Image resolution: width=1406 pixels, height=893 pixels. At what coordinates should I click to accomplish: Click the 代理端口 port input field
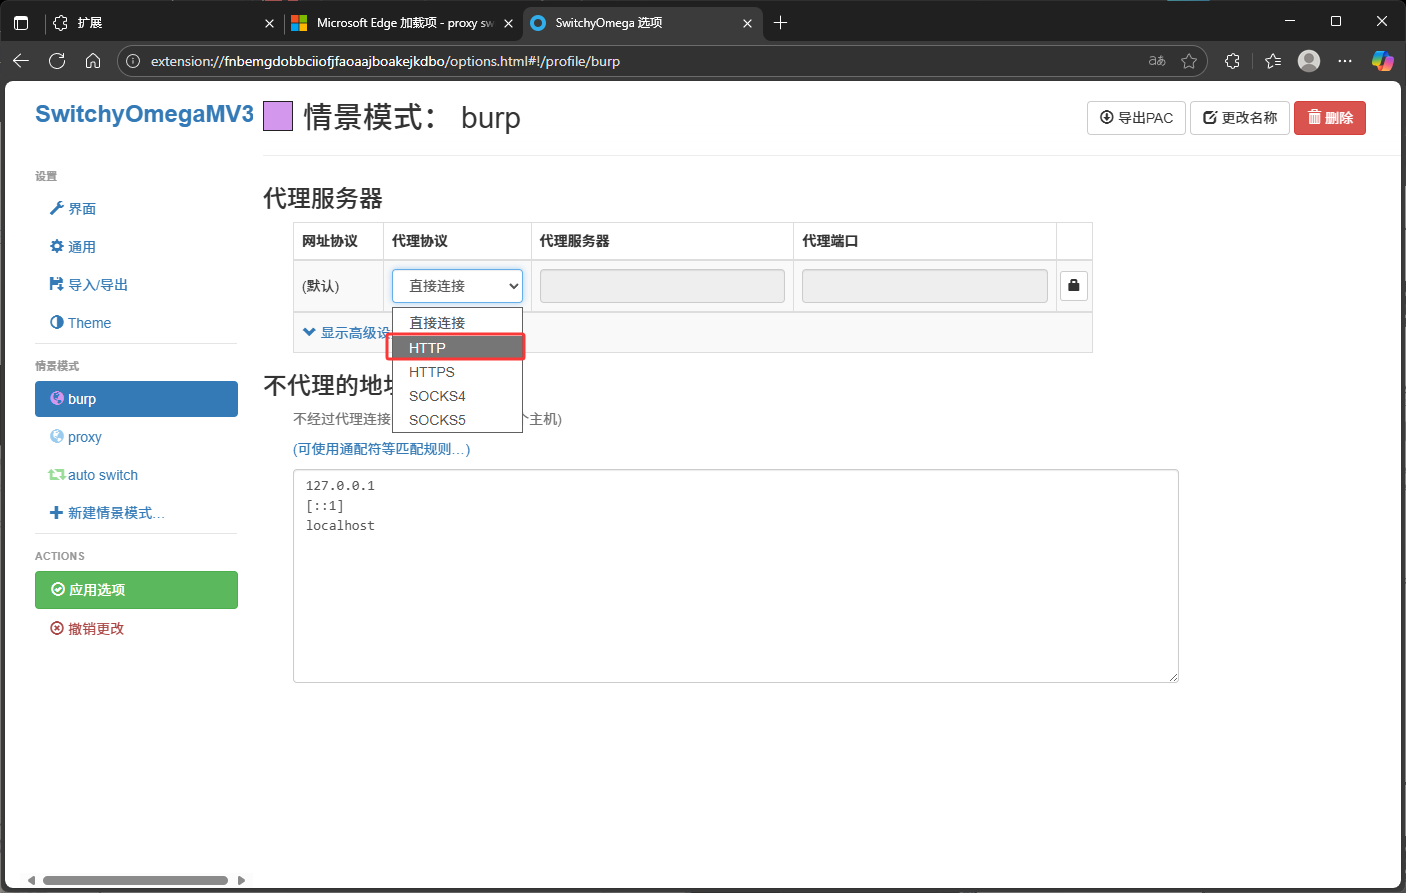[925, 286]
